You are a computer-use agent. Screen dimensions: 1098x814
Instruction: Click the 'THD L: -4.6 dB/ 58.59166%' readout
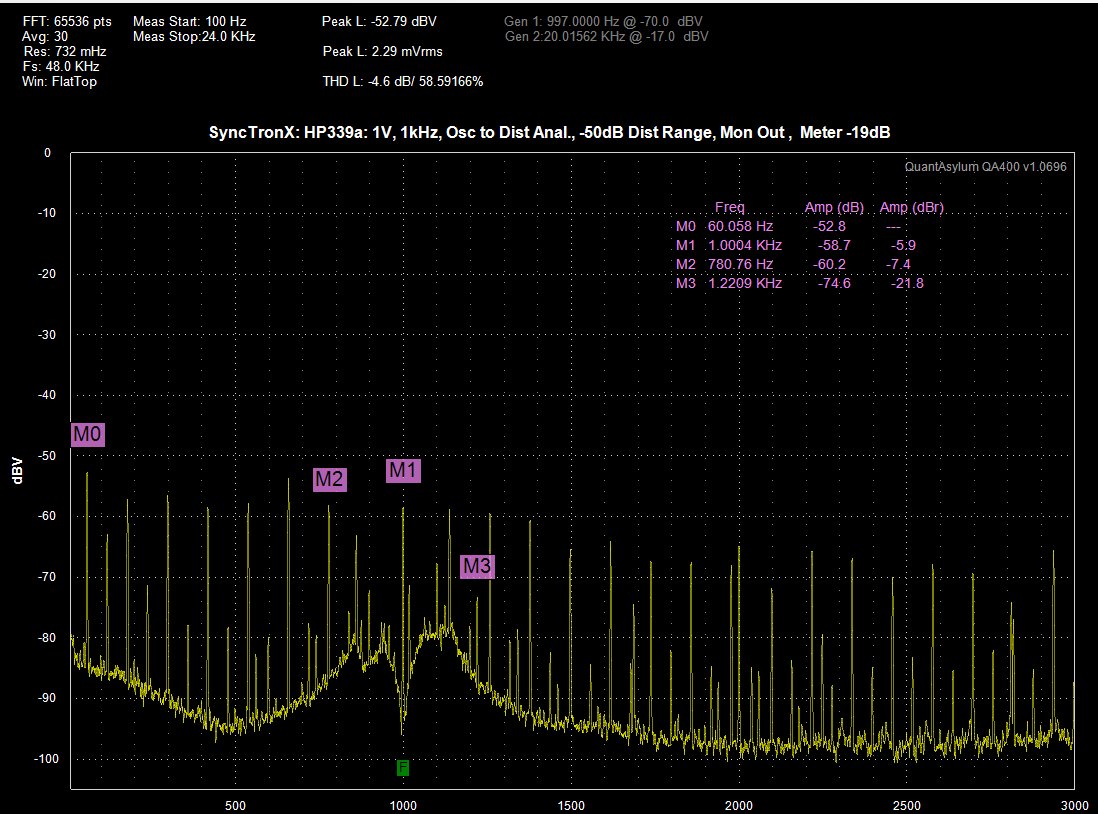403,81
